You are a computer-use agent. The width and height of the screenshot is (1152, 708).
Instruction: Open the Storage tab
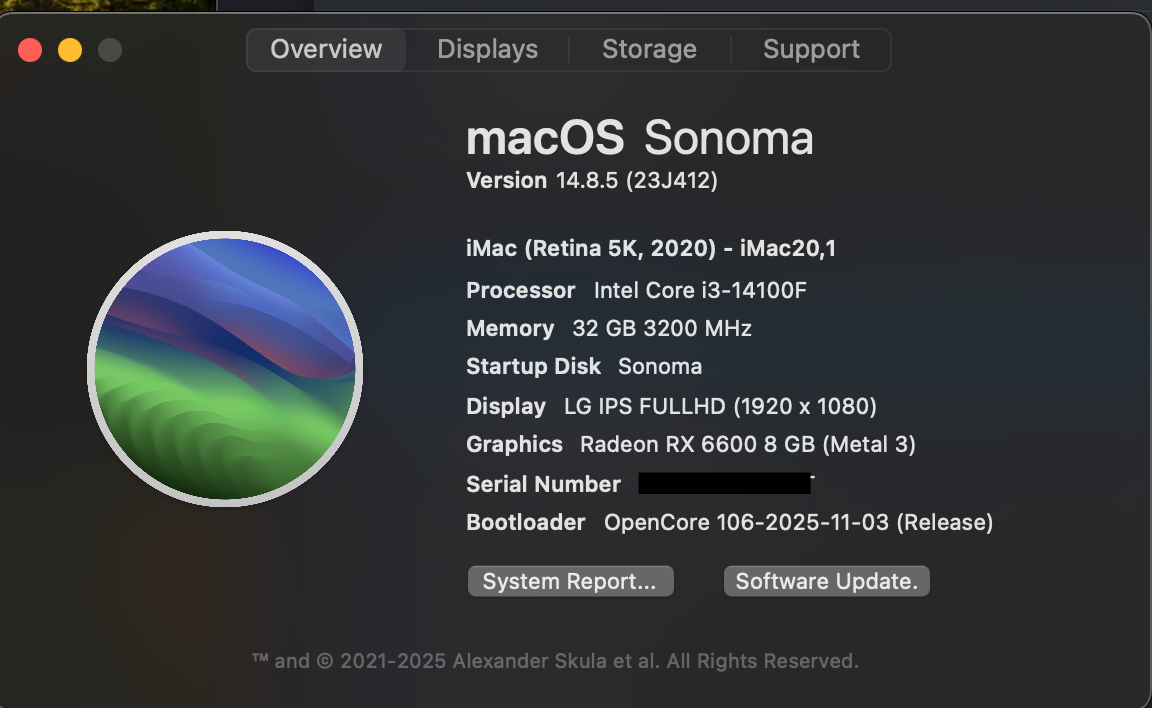649,50
